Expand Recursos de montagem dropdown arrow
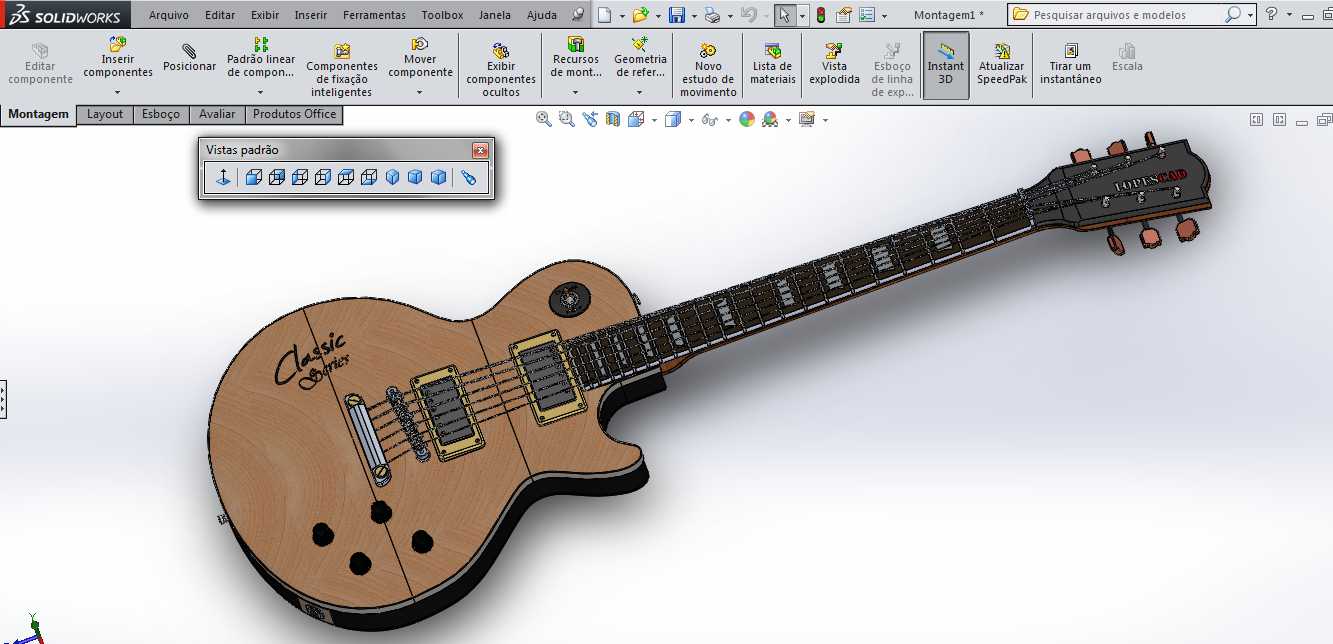 (576, 92)
